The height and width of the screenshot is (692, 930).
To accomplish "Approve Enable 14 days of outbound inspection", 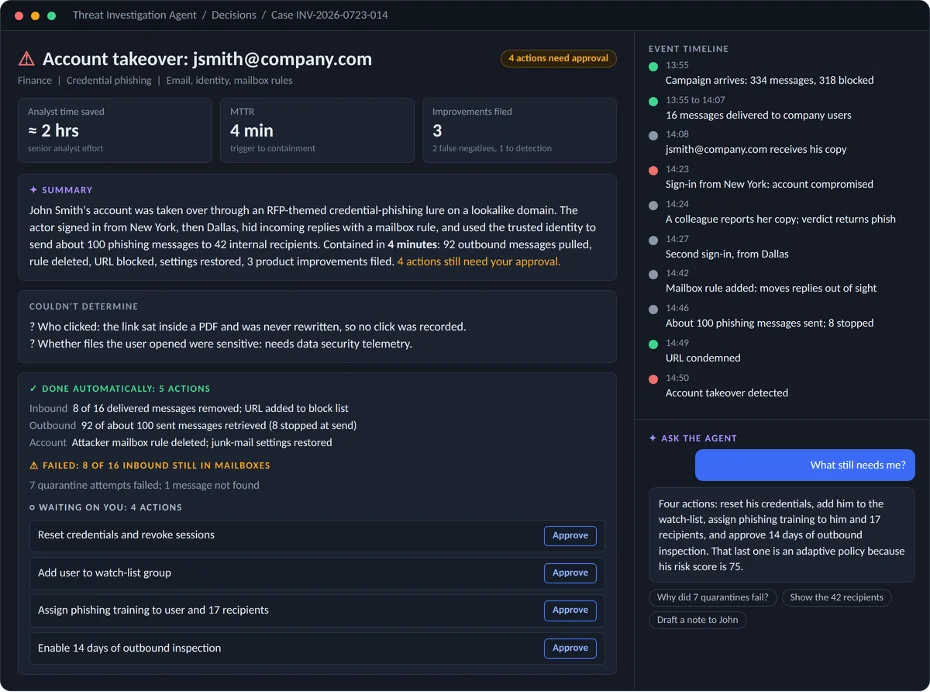I will (570, 648).
